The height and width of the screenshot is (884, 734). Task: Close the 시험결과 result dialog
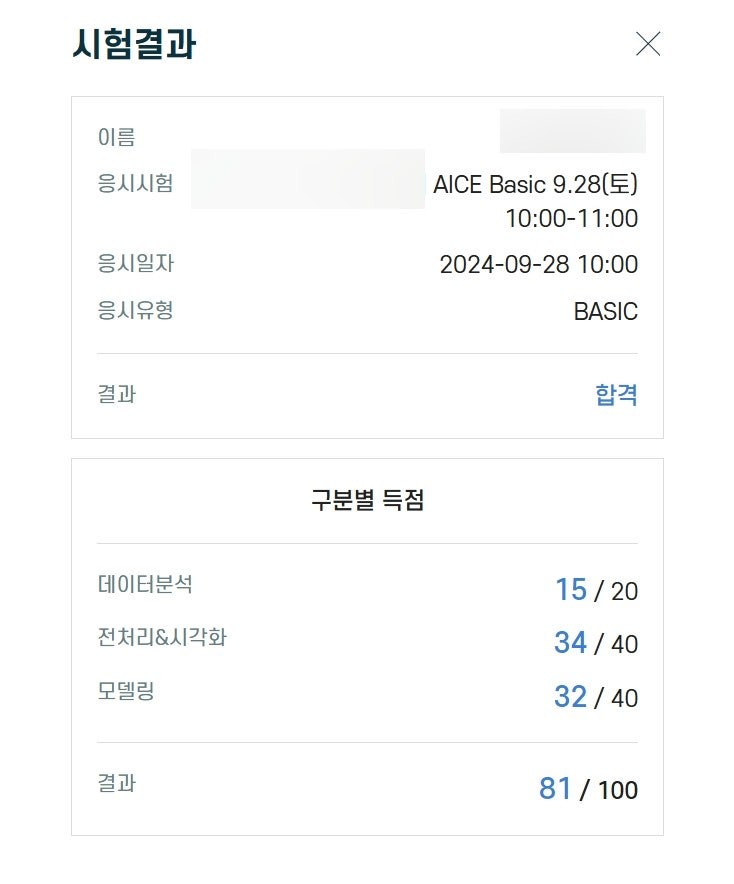[649, 44]
